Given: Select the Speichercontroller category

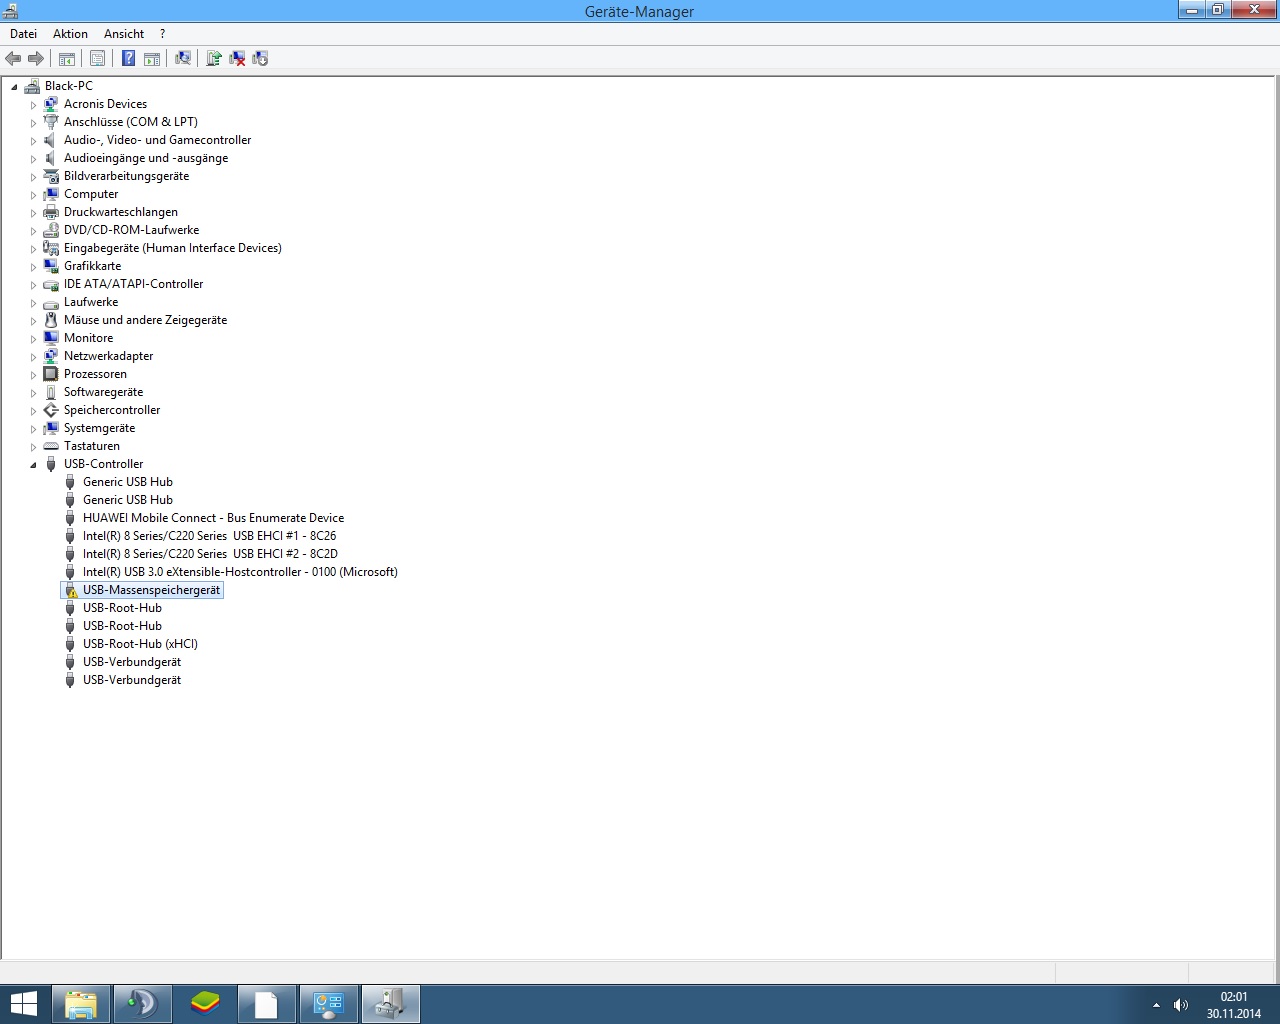Looking at the screenshot, I should click(112, 410).
